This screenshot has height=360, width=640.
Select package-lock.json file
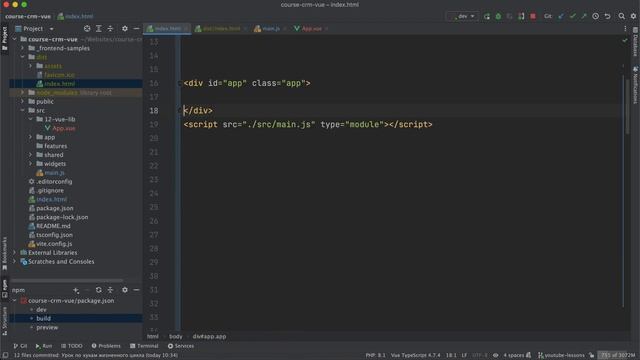pyautogui.click(x=62, y=217)
